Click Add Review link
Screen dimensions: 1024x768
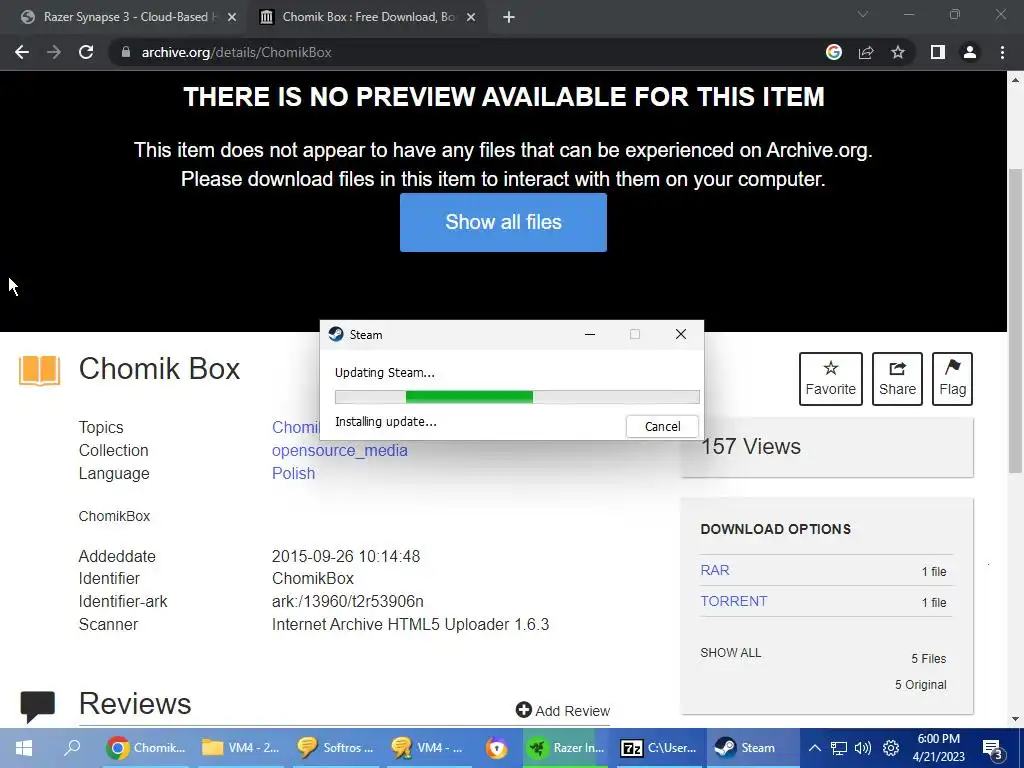[563, 711]
